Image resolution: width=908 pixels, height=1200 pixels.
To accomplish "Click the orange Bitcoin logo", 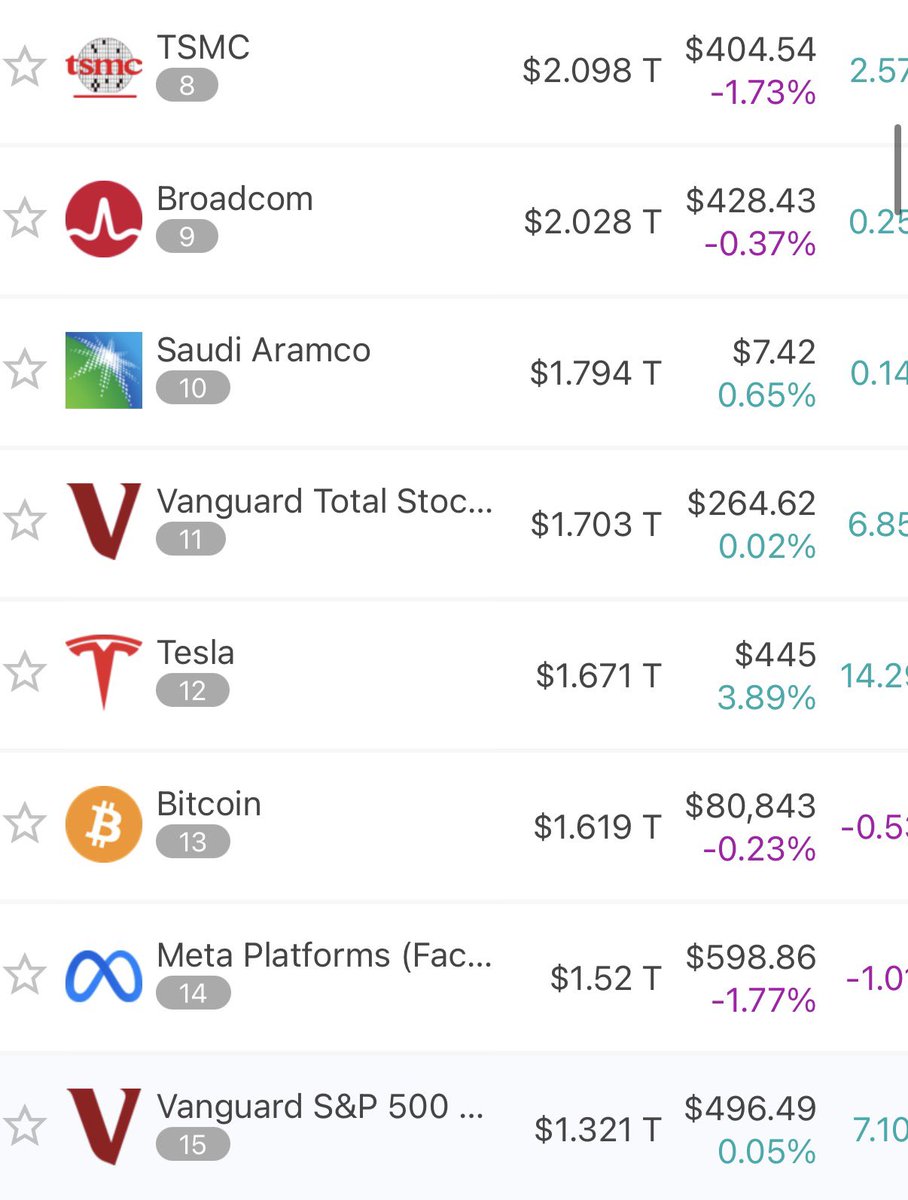I will click(x=104, y=824).
